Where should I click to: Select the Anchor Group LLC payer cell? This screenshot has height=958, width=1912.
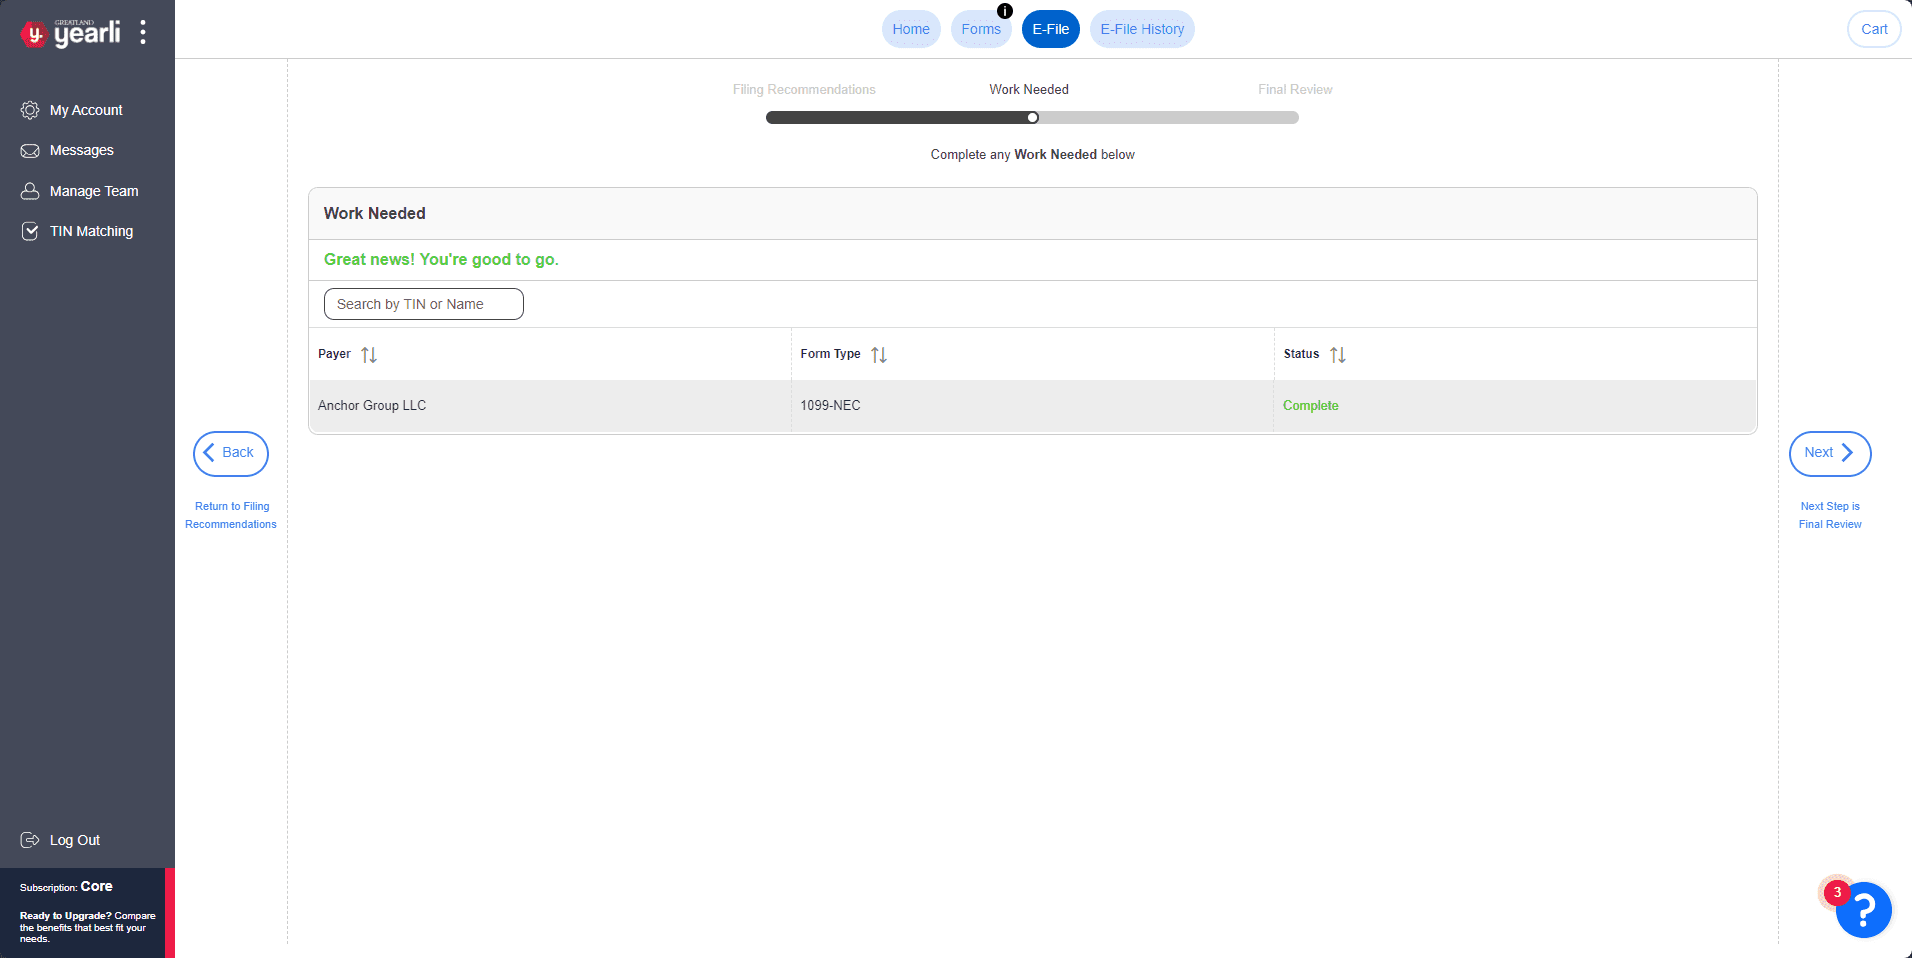550,405
